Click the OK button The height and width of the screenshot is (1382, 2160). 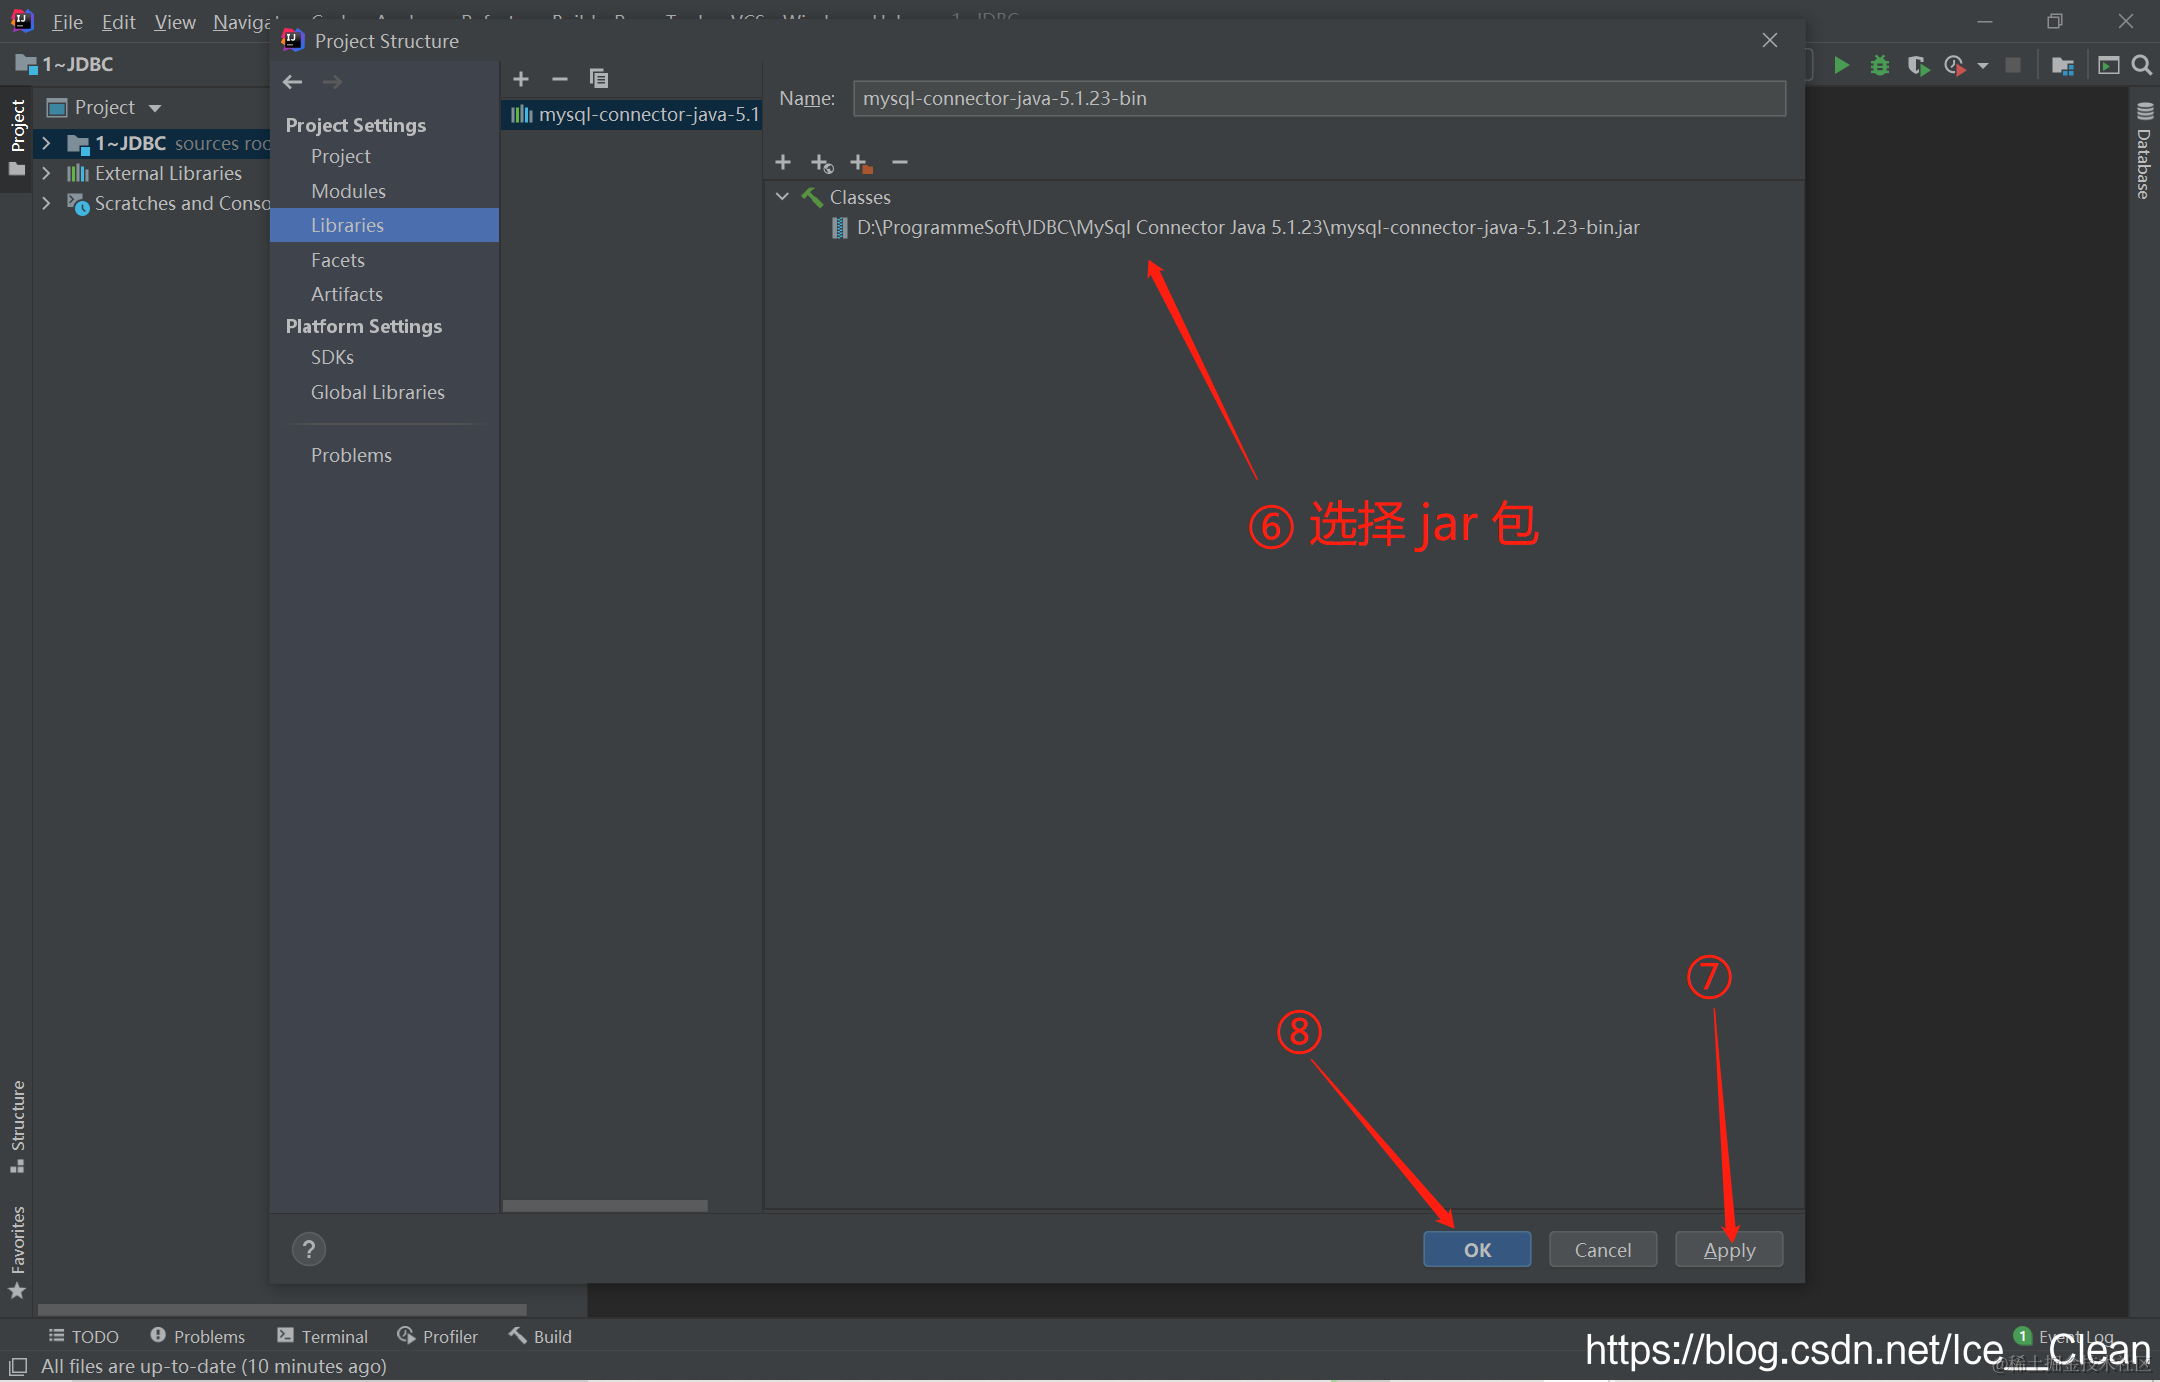pyautogui.click(x=1477, y=1250)
